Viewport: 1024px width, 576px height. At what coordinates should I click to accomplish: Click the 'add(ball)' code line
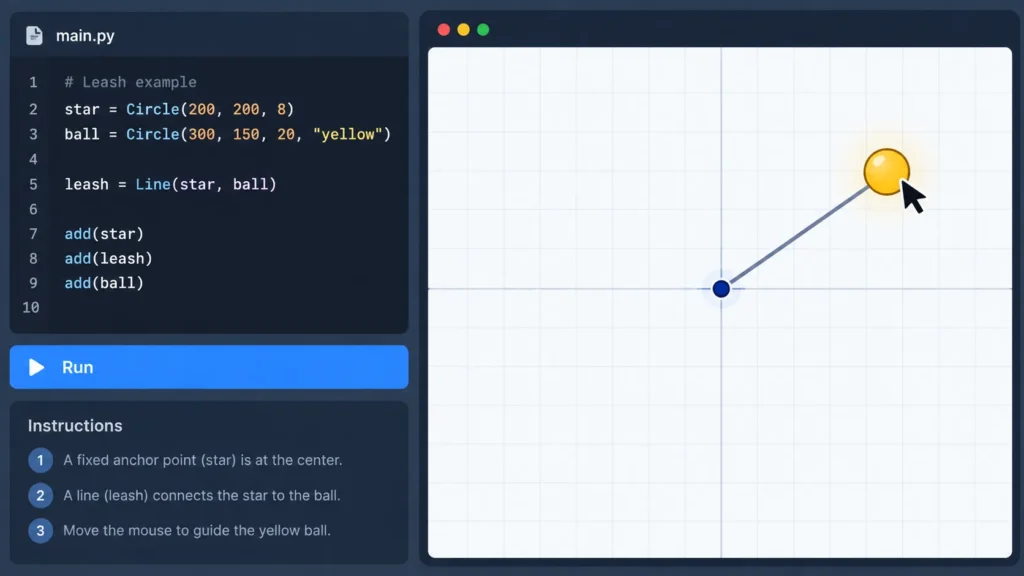[104, 283]
